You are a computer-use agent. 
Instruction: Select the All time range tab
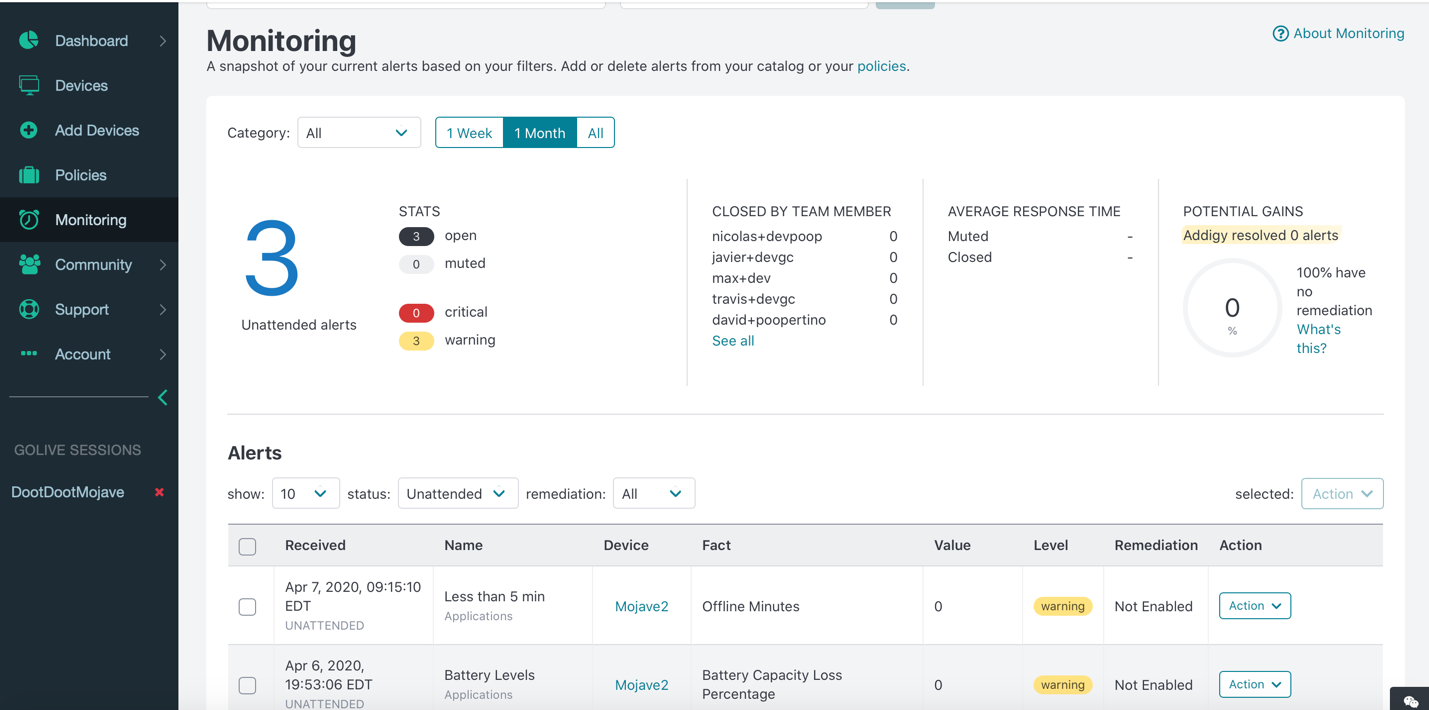[x=595, y=133]
